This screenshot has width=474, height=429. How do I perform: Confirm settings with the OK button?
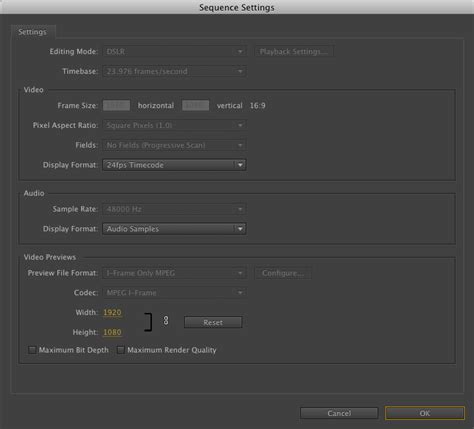pos(425,413)
